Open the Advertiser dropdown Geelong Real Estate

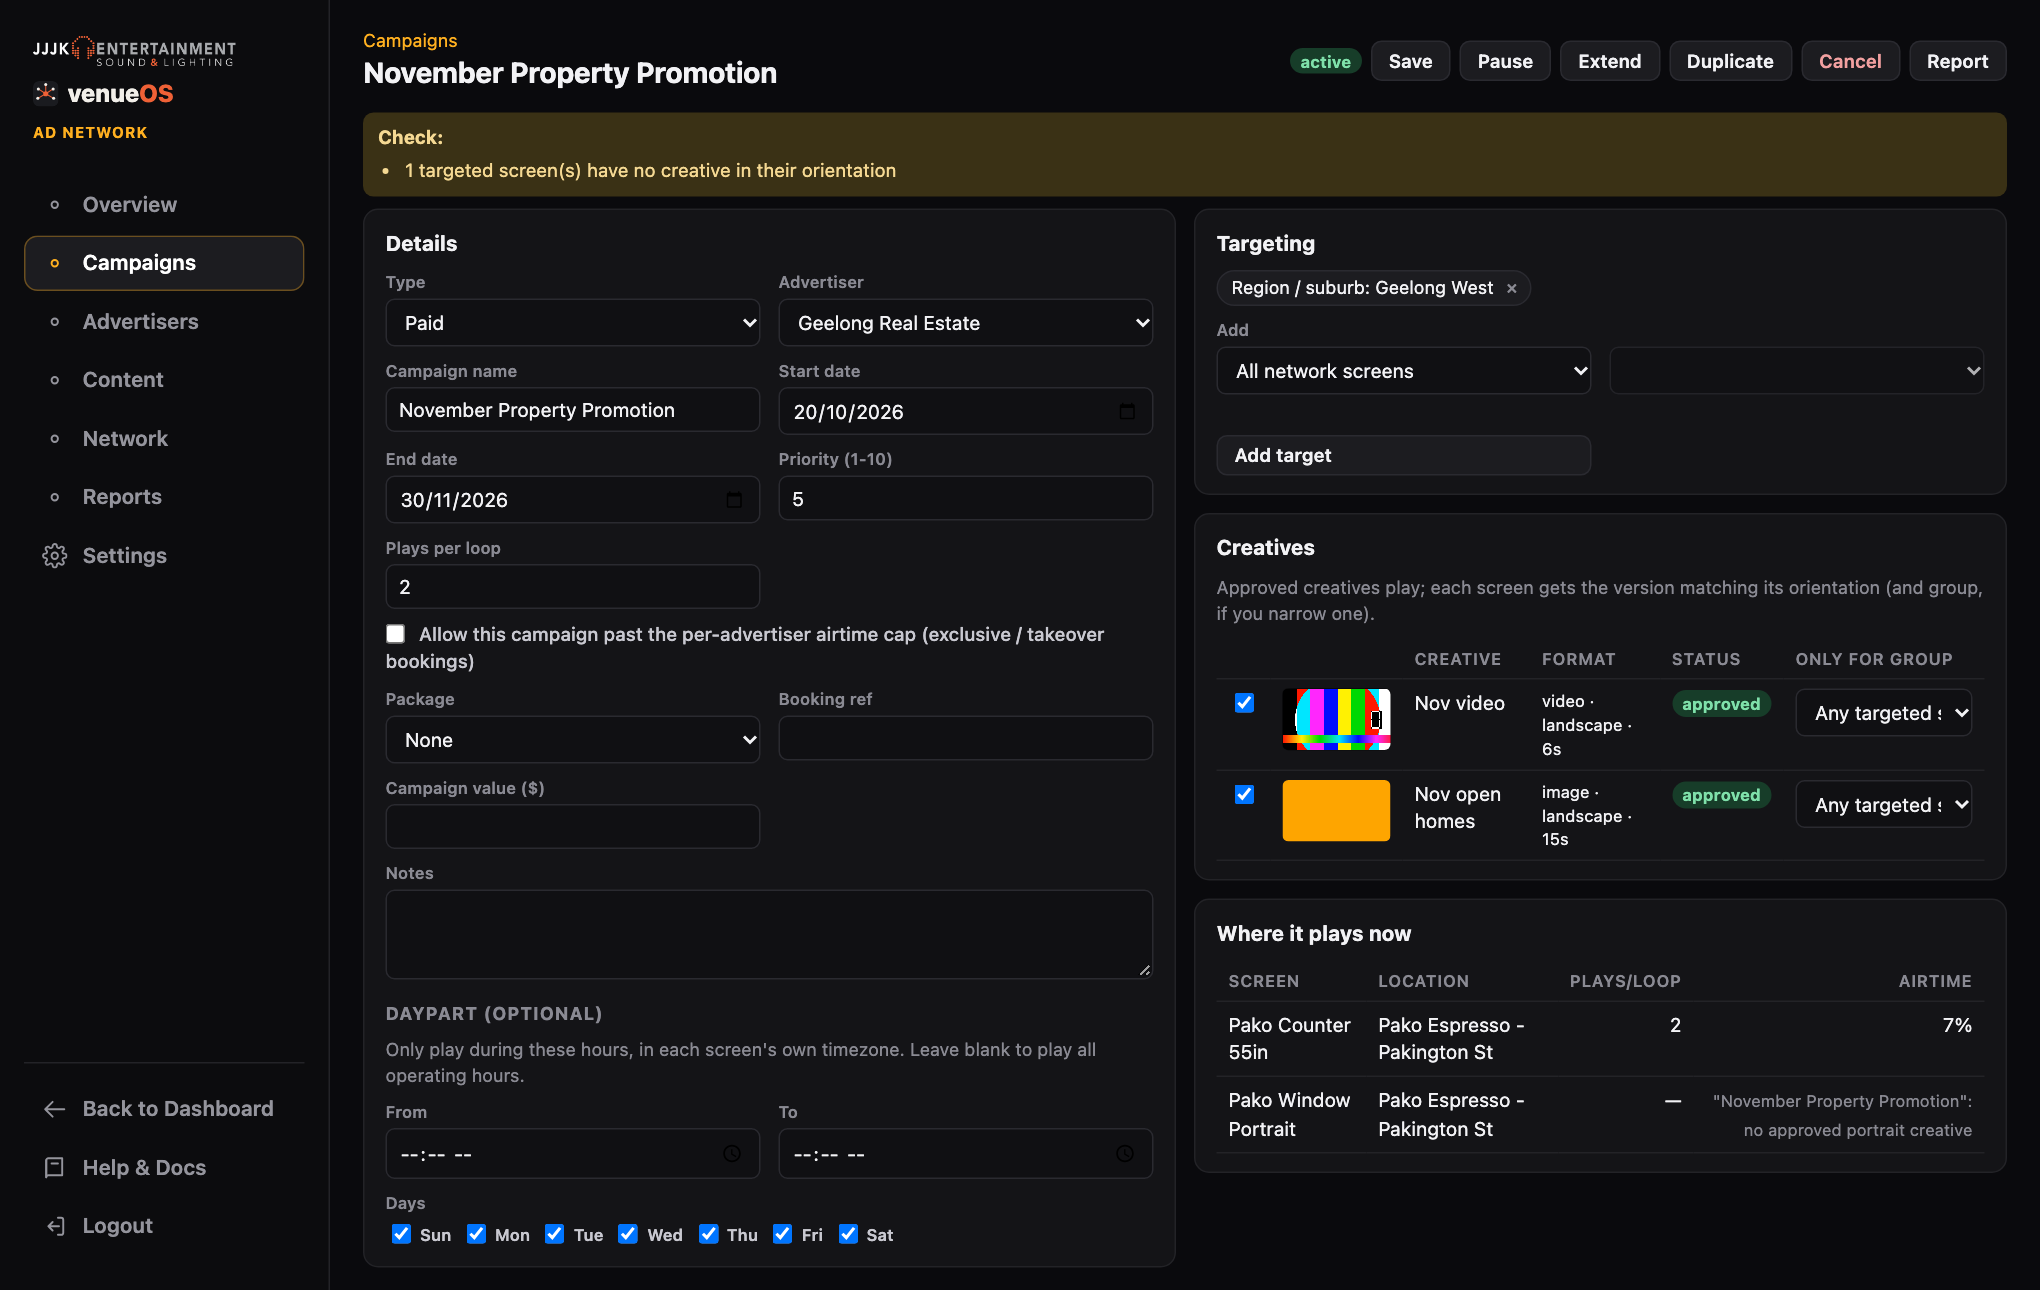(966, 323)
